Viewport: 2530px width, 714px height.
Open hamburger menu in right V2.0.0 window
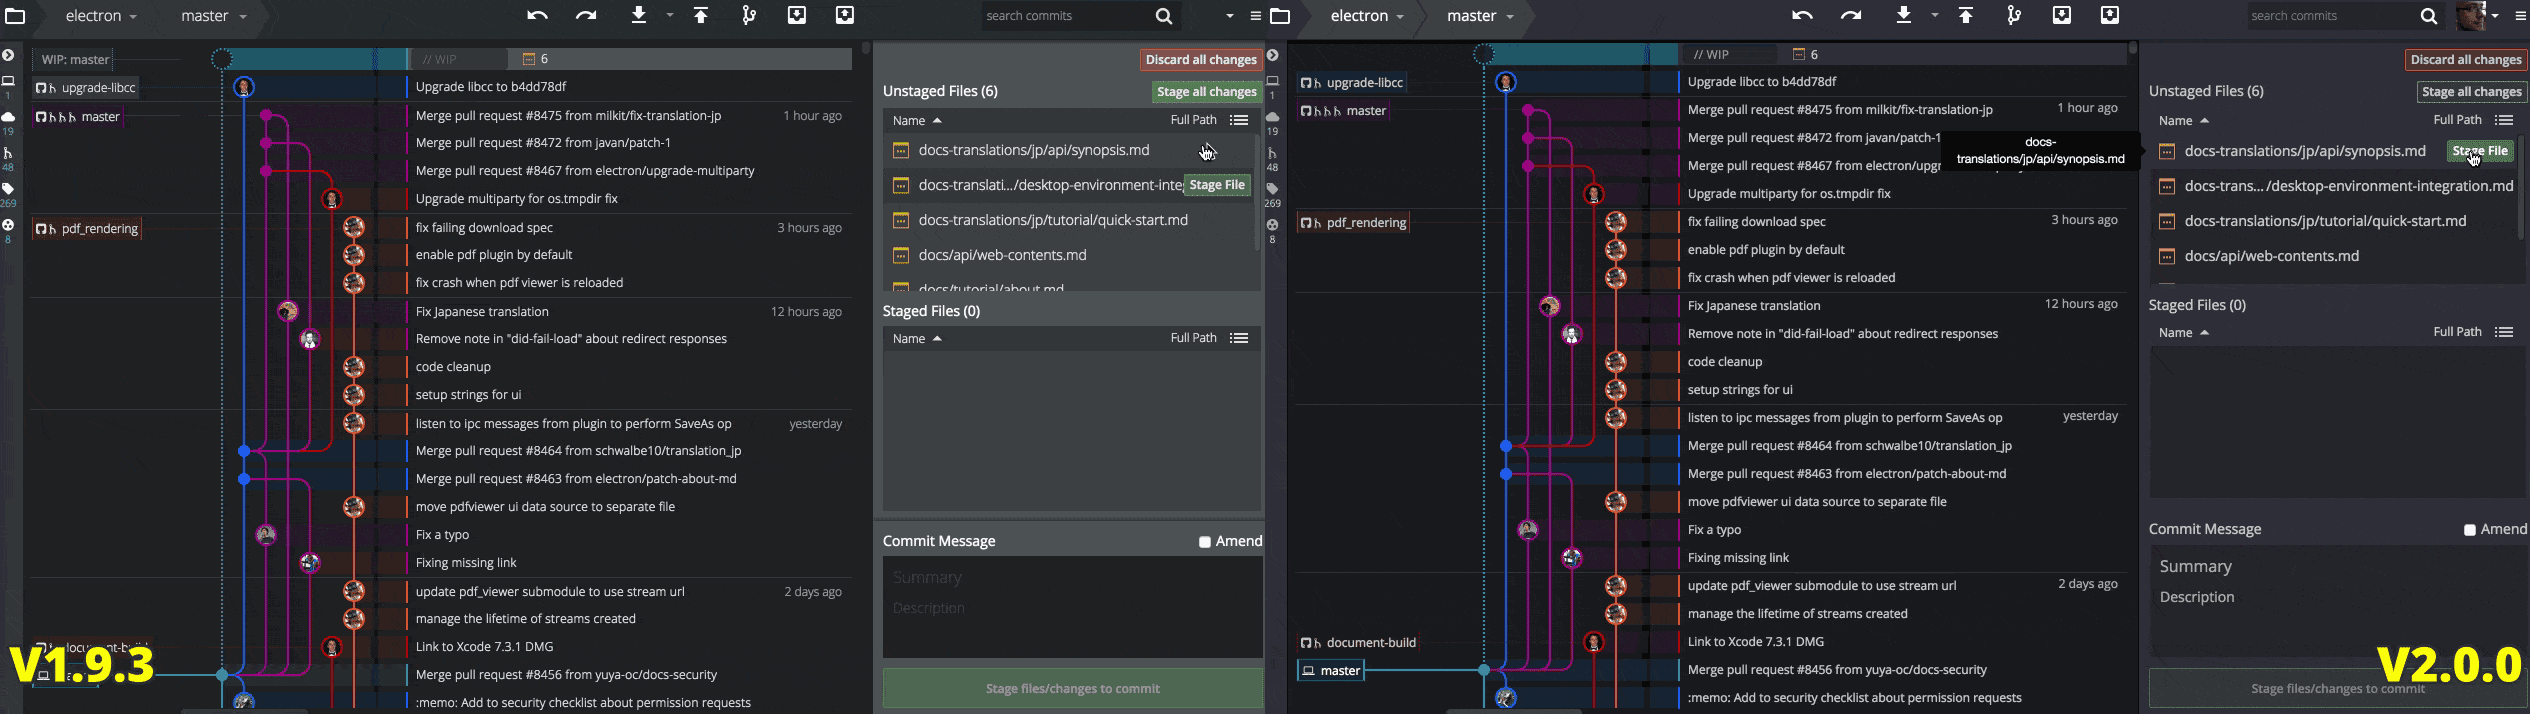coord(2520,16)
